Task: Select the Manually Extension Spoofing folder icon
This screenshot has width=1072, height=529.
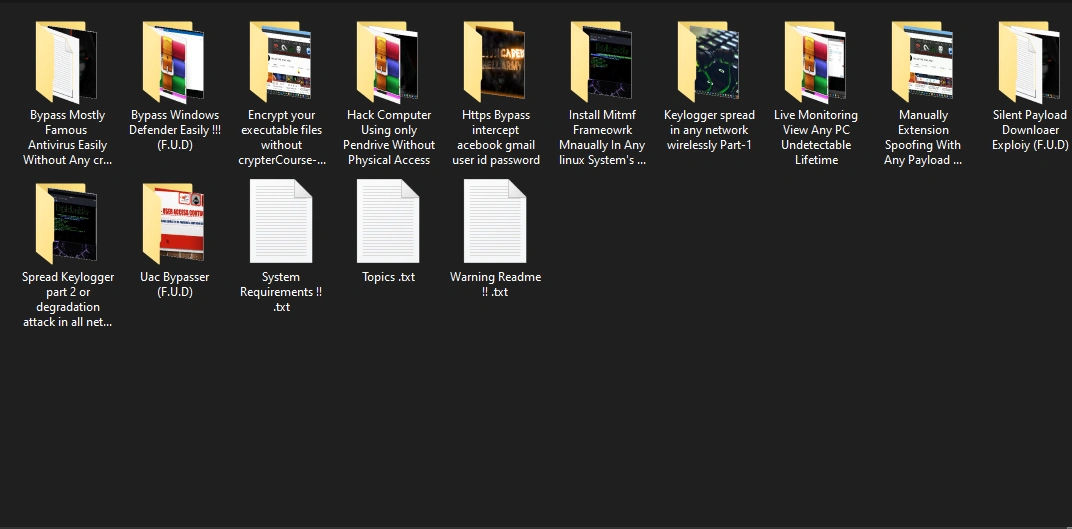Action: [923, 62]
